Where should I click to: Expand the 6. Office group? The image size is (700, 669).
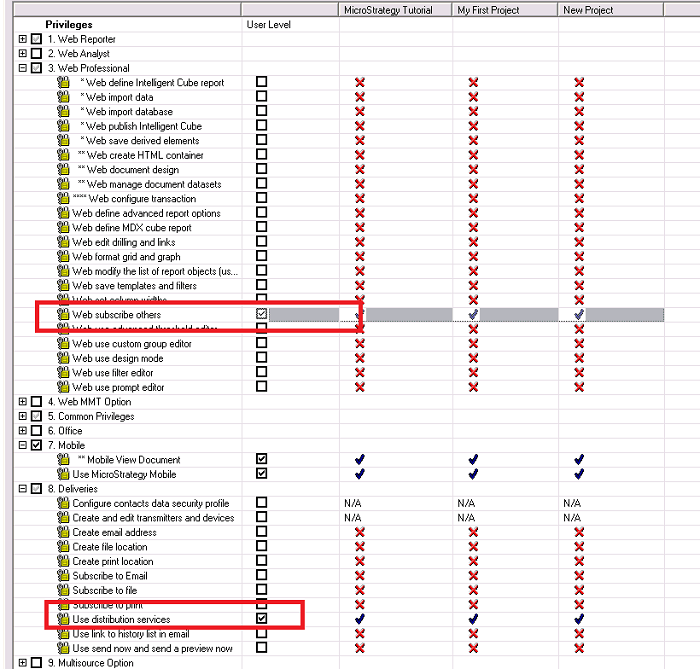[x=23, y=431]
